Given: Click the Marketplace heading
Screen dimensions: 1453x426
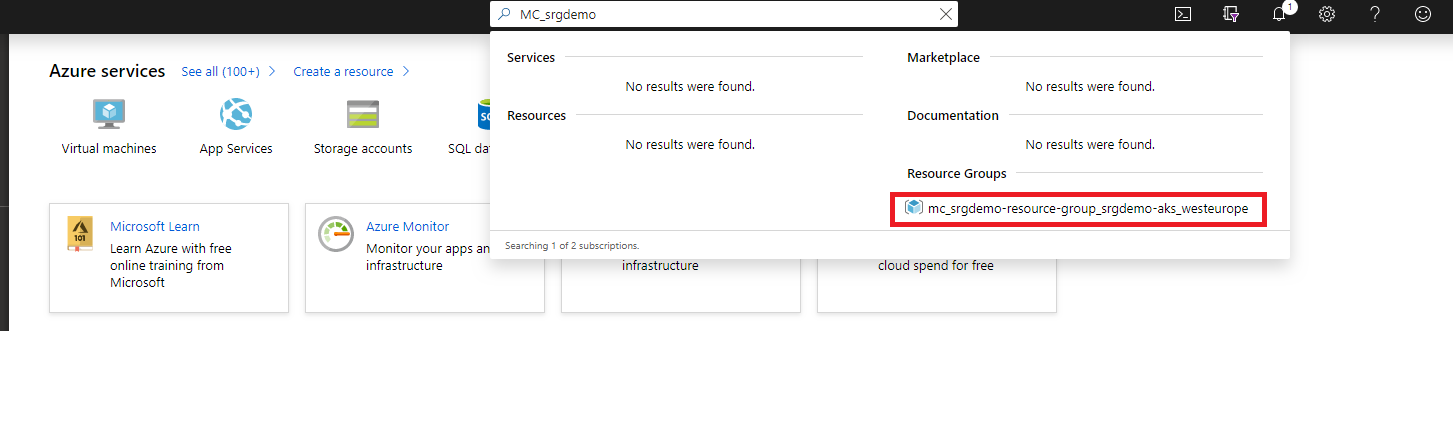Looking at the screenshot, I should [x=943, y=58].
